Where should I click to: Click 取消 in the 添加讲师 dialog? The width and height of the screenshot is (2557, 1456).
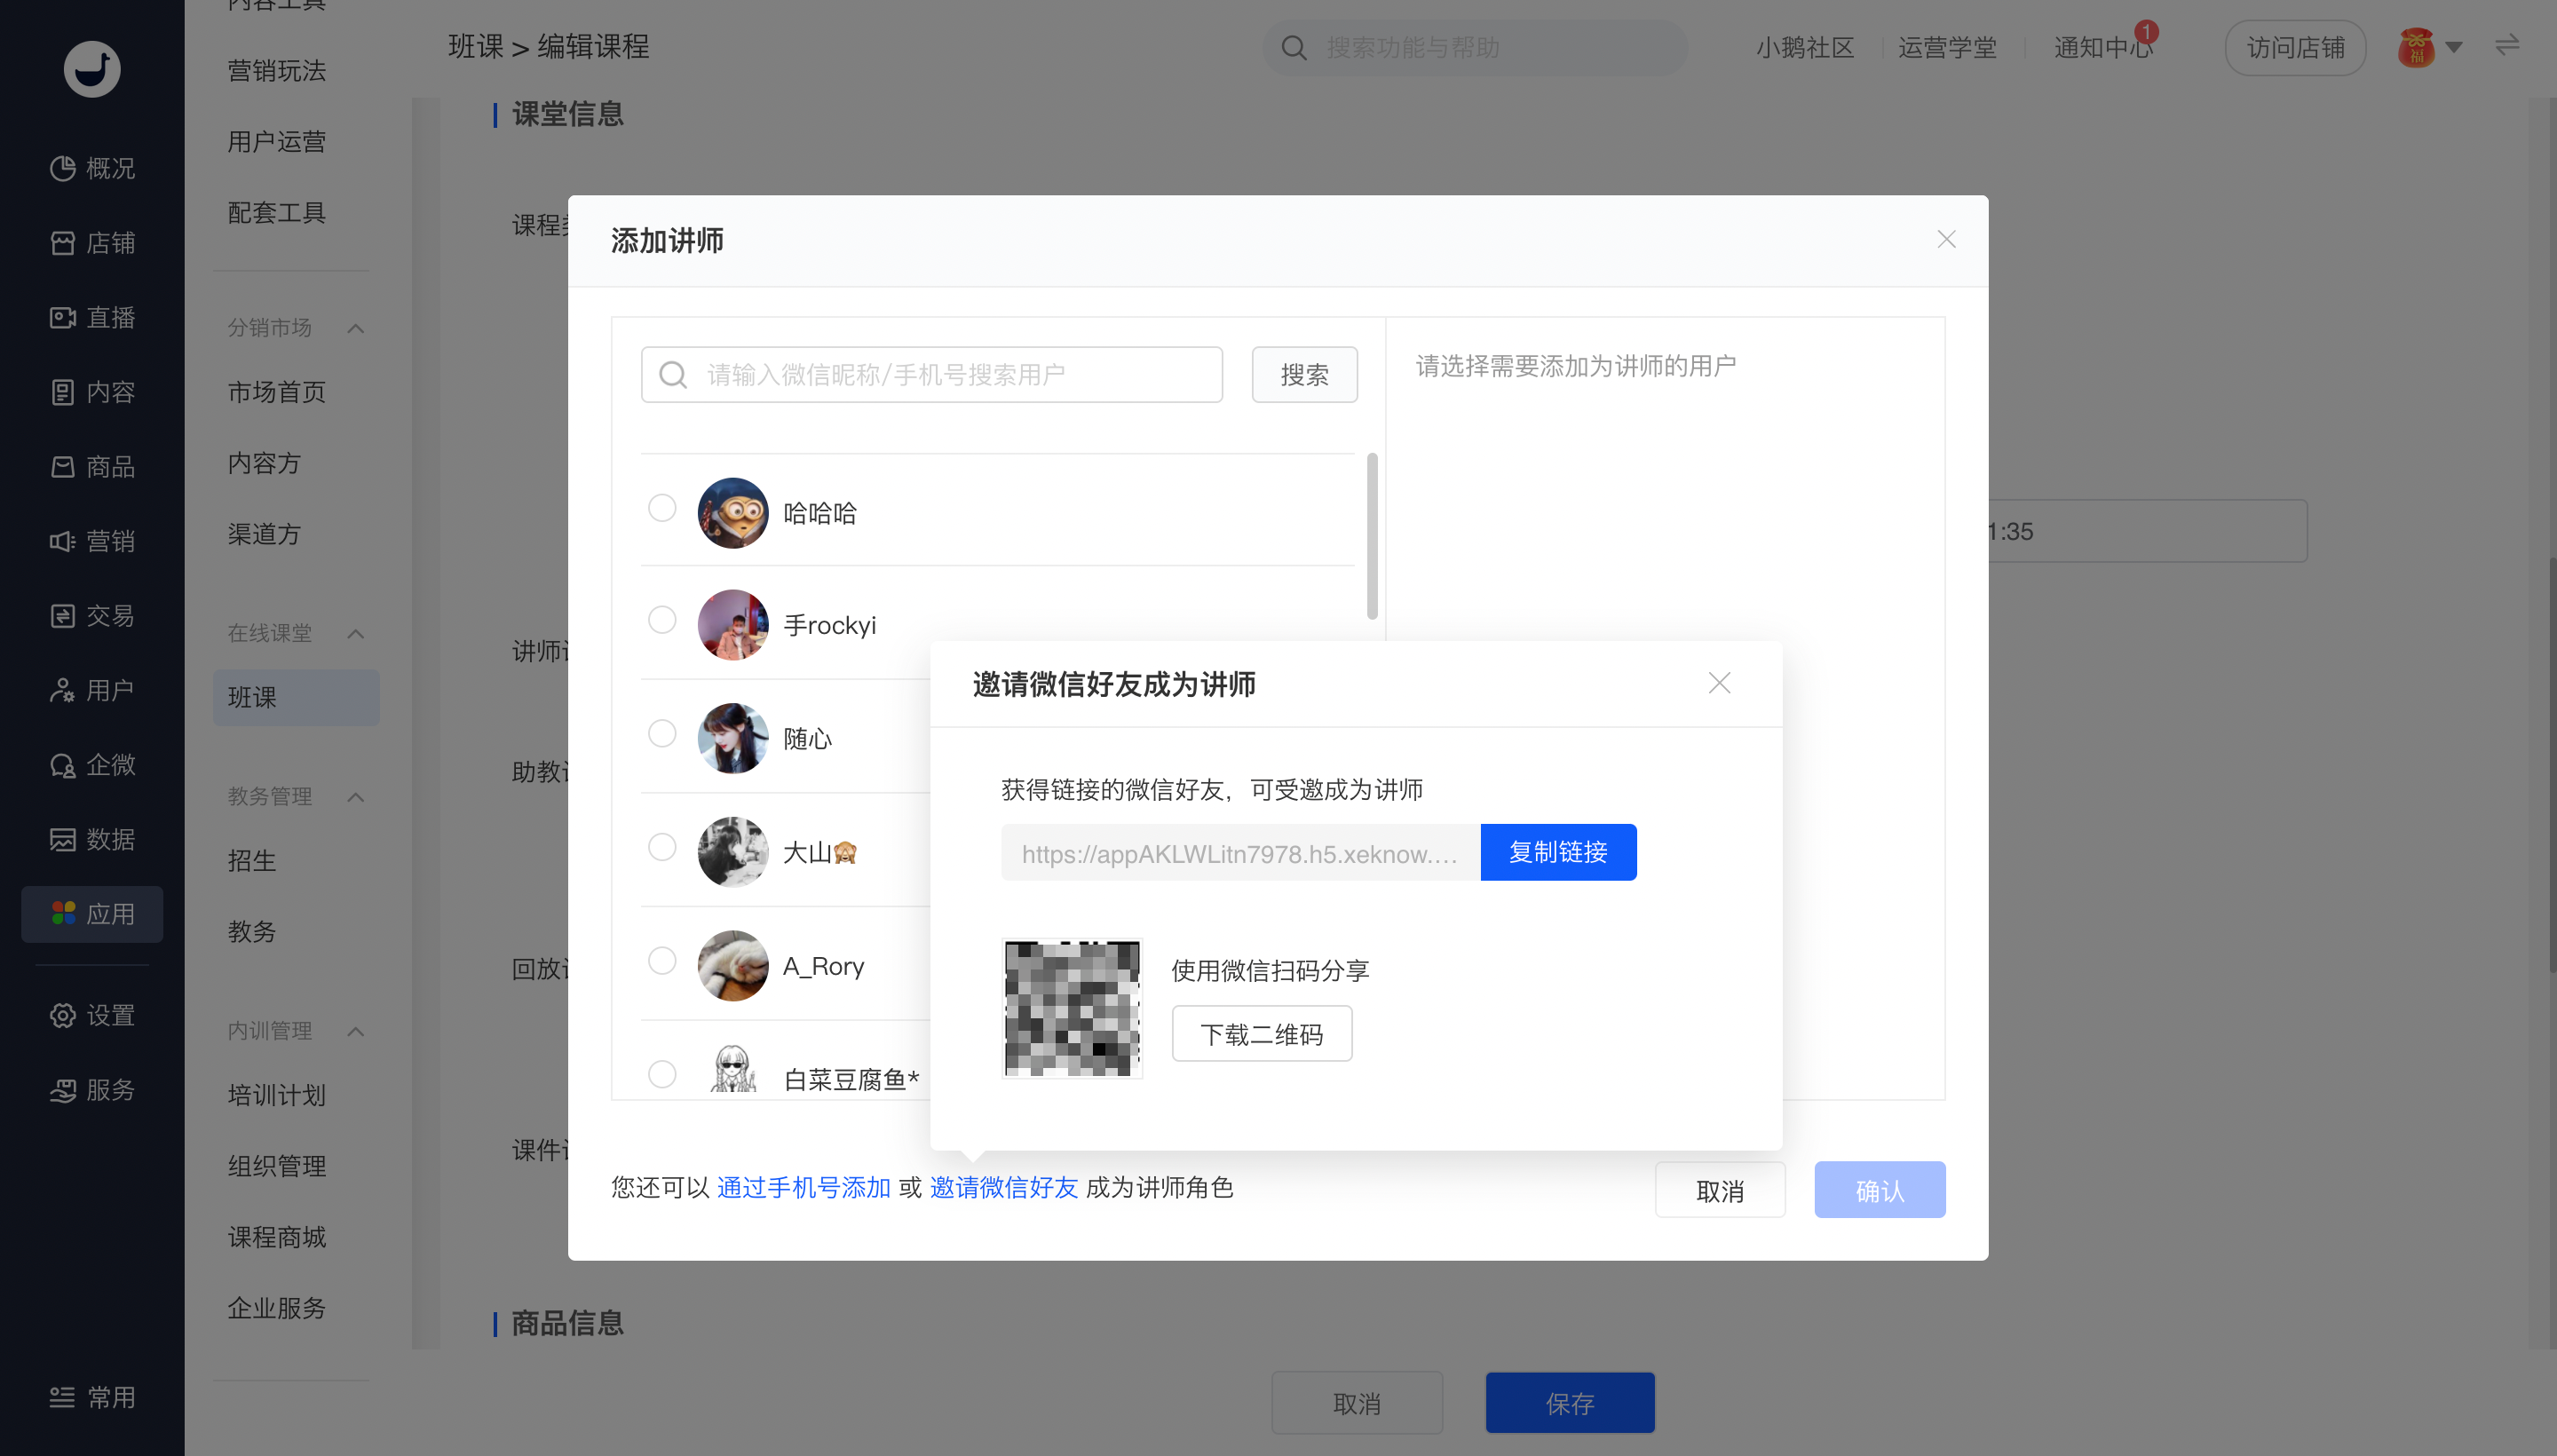pyautogui.click(x=1719, y=1190)
